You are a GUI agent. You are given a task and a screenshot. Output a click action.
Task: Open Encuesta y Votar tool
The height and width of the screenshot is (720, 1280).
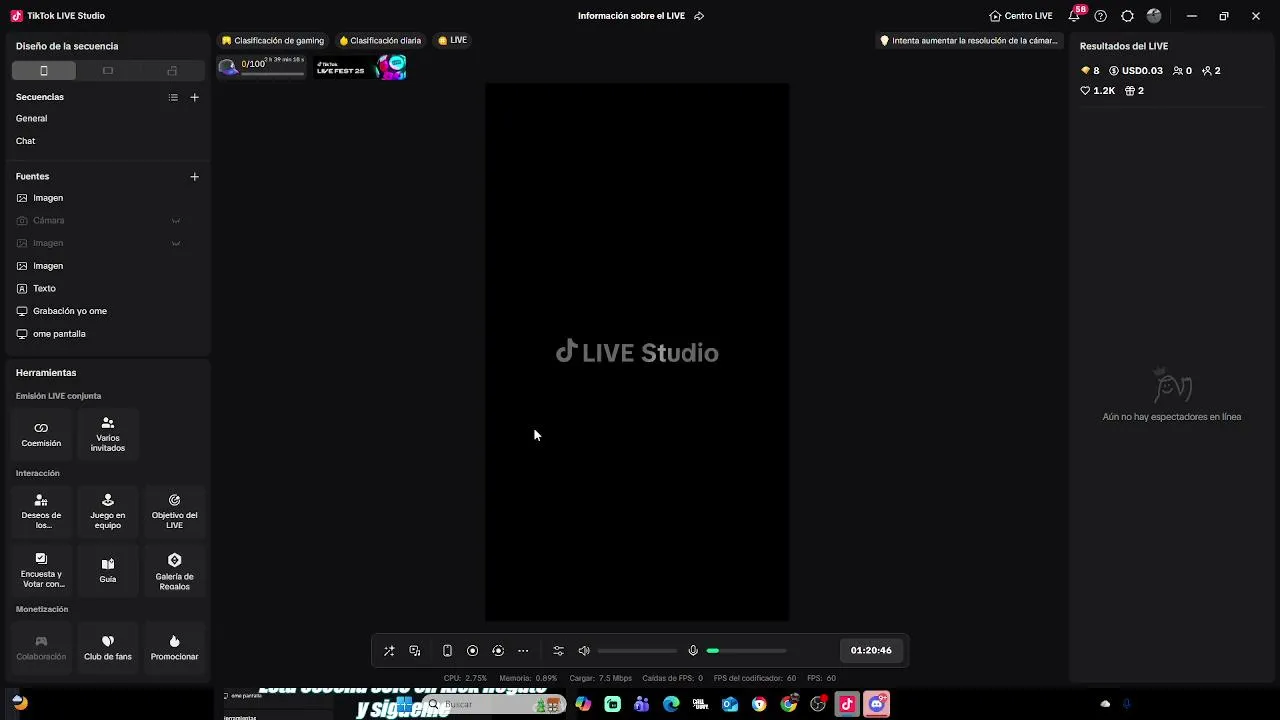41,570
